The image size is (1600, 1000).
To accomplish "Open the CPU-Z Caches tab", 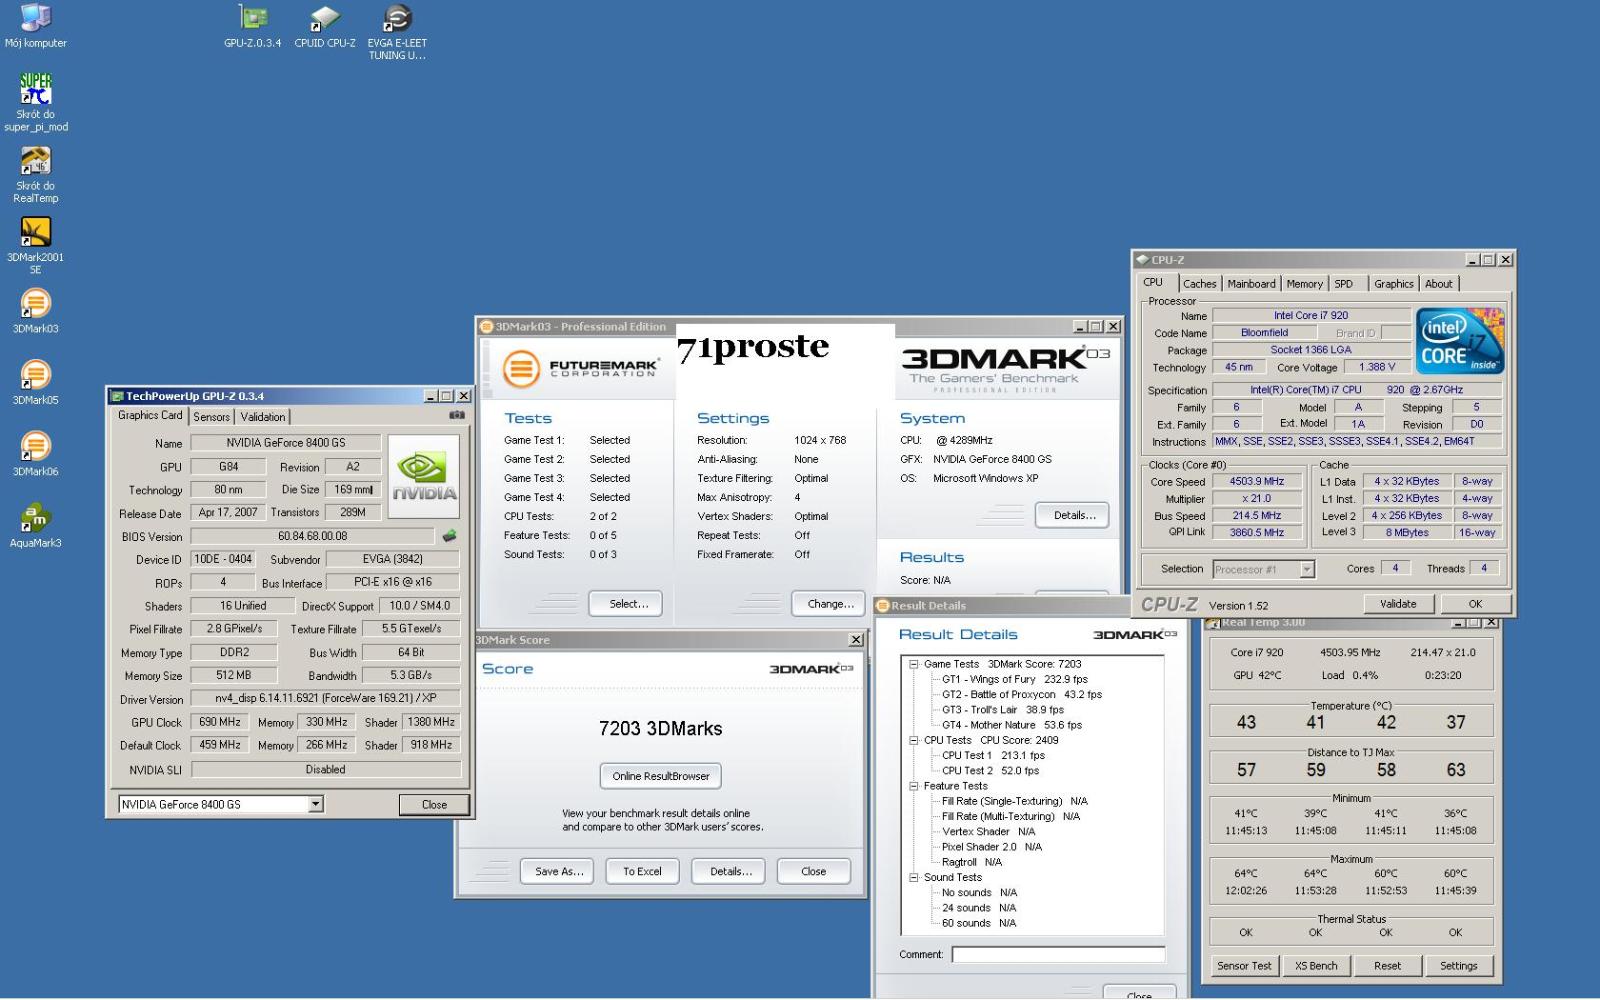I will 1199,284.
